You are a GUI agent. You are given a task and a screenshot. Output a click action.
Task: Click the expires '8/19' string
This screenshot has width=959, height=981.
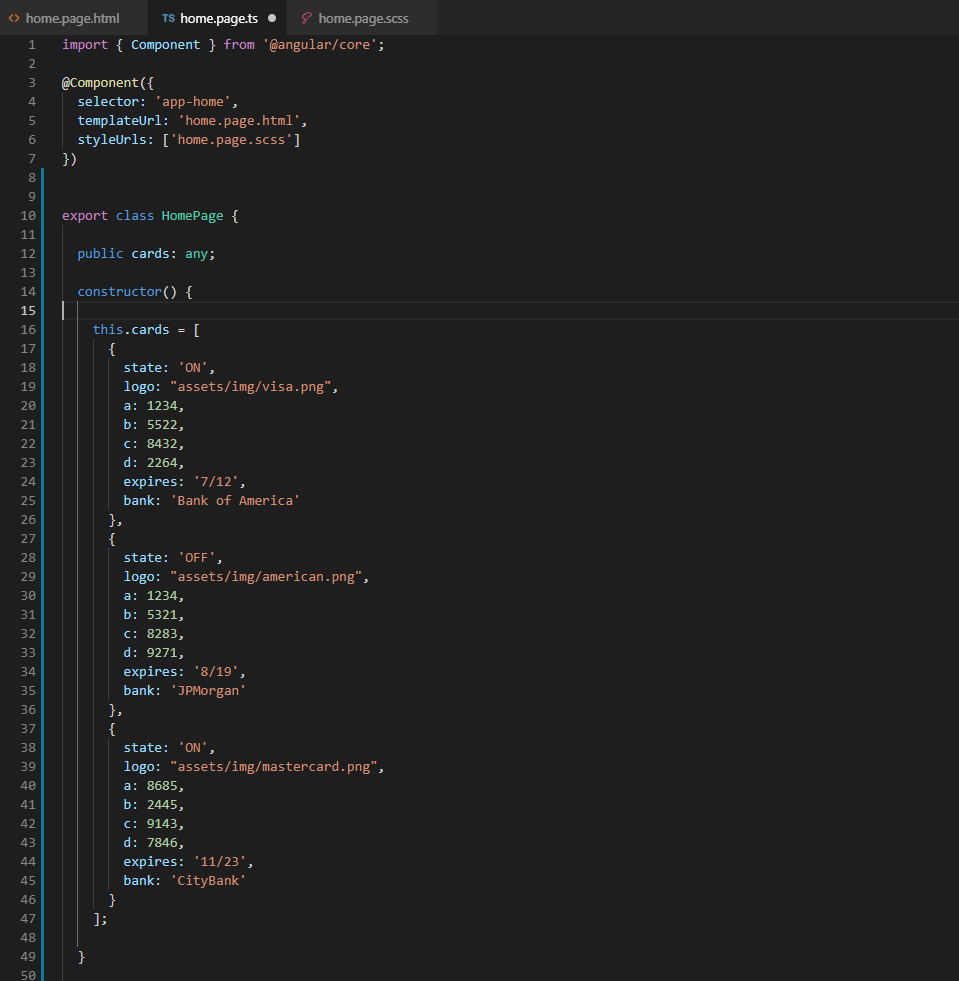216,671
